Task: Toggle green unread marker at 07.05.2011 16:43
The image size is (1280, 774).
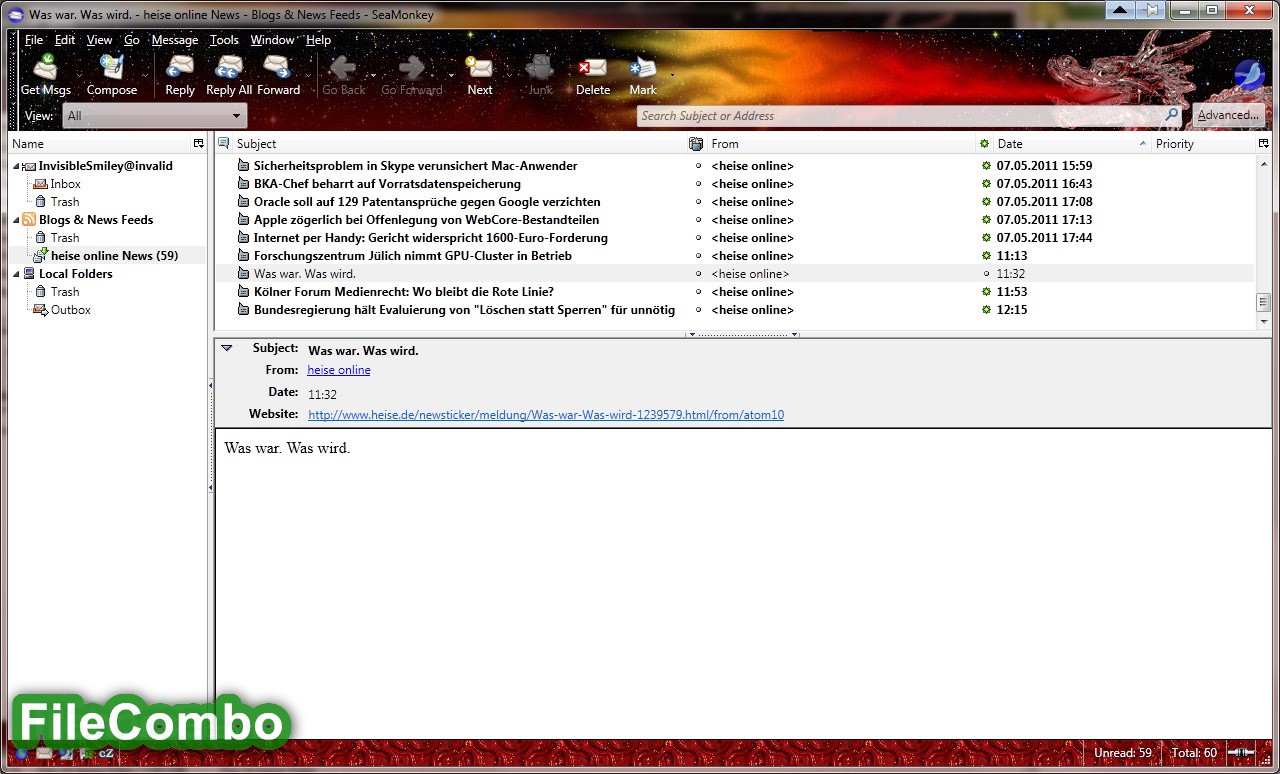Action: point(986,184)
